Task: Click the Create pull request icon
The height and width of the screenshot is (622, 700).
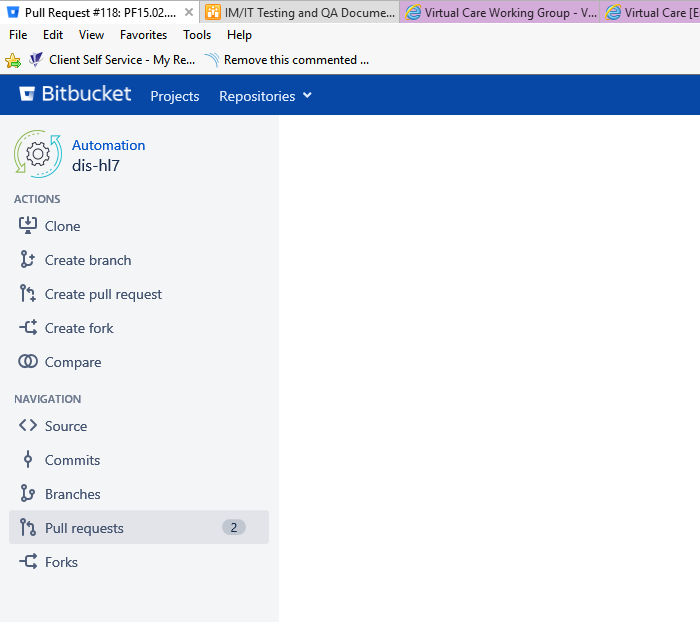Action: click(x=28, y=293)
